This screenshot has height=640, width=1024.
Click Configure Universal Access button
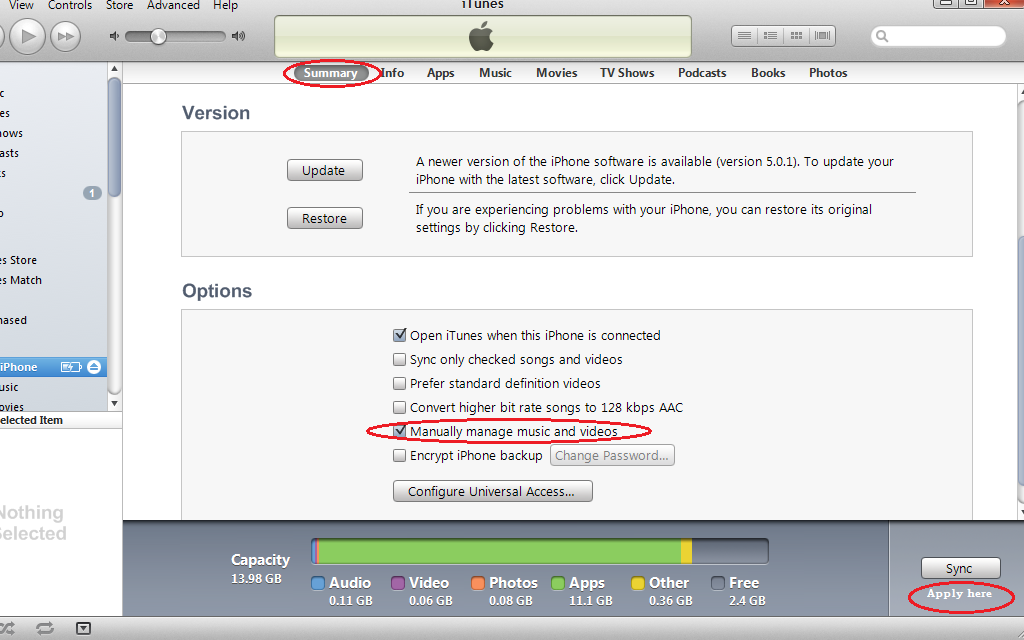tap(492, 491)
